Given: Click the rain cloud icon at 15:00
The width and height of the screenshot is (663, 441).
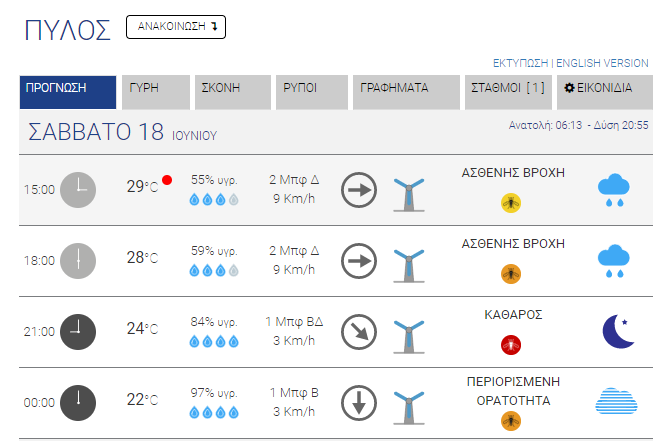Looking at the screenshot, I should click(x=614, y=190).
